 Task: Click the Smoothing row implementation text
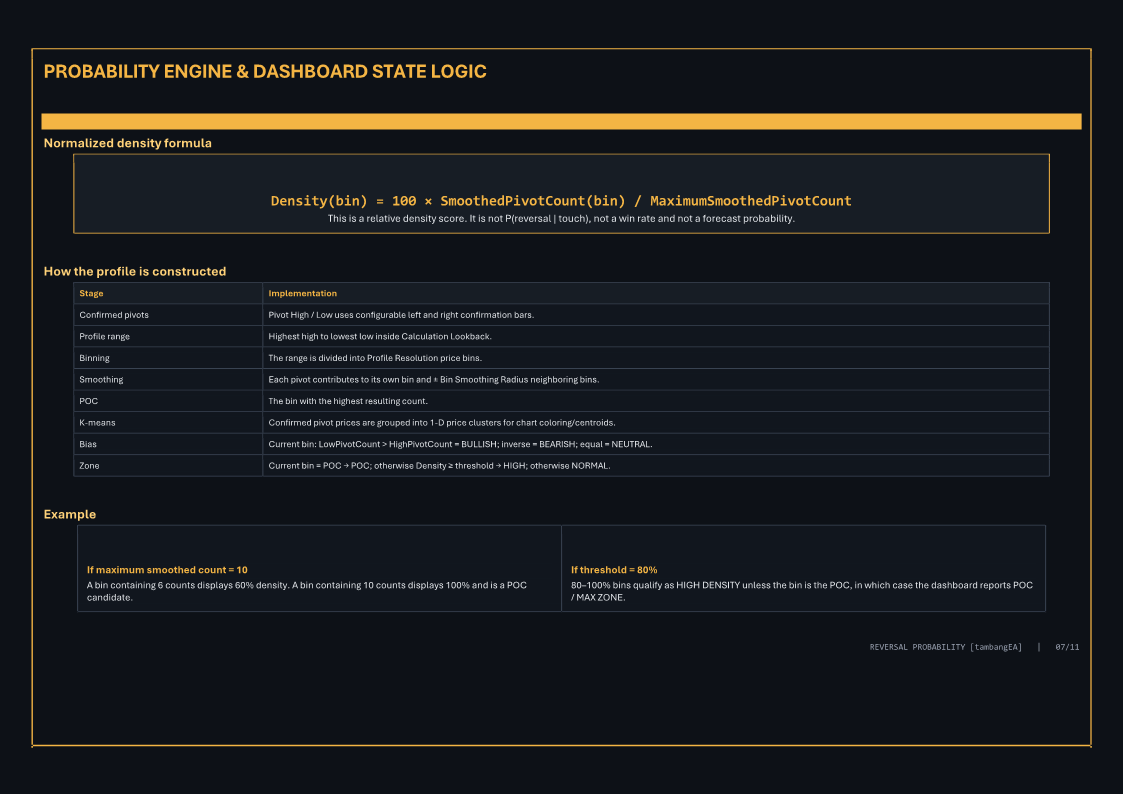point(433,379)
